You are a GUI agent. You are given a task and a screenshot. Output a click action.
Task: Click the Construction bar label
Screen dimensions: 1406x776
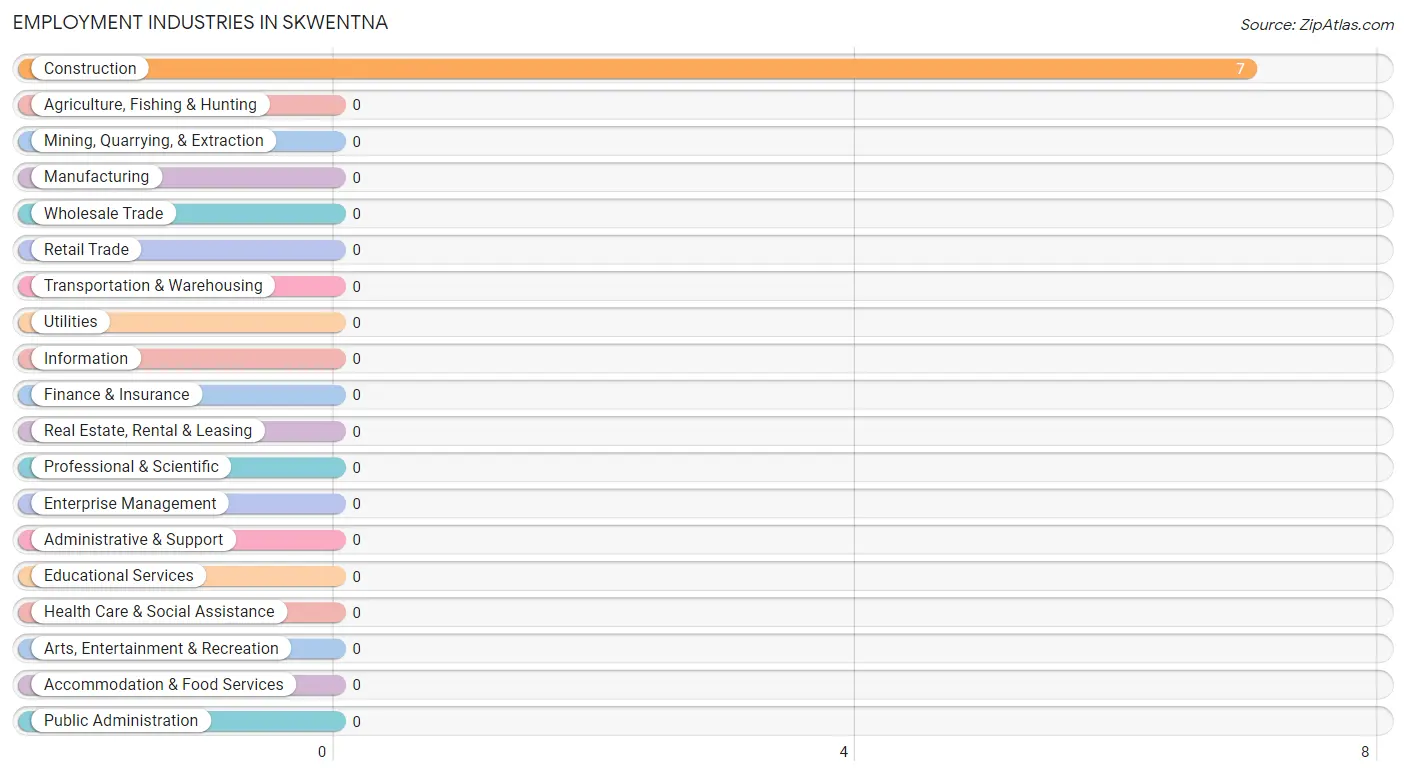coord(90,69)
